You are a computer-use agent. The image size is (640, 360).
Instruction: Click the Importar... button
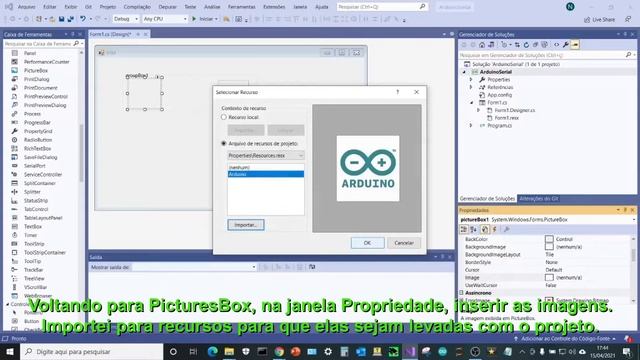(x=246, y=225)
